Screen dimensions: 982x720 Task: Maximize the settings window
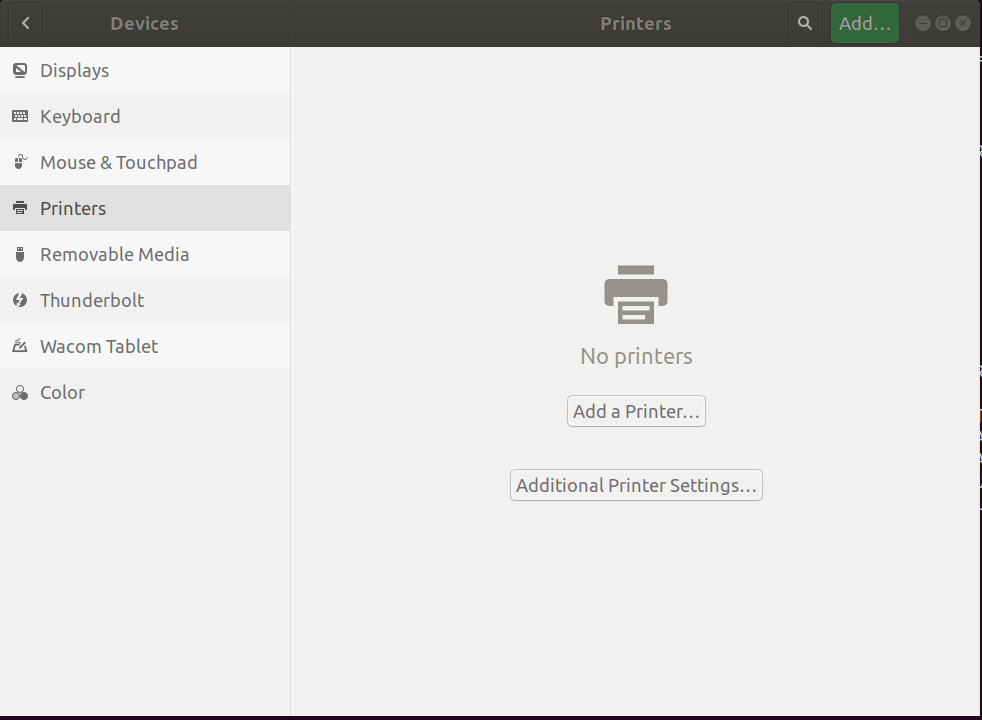coord(943,23)
